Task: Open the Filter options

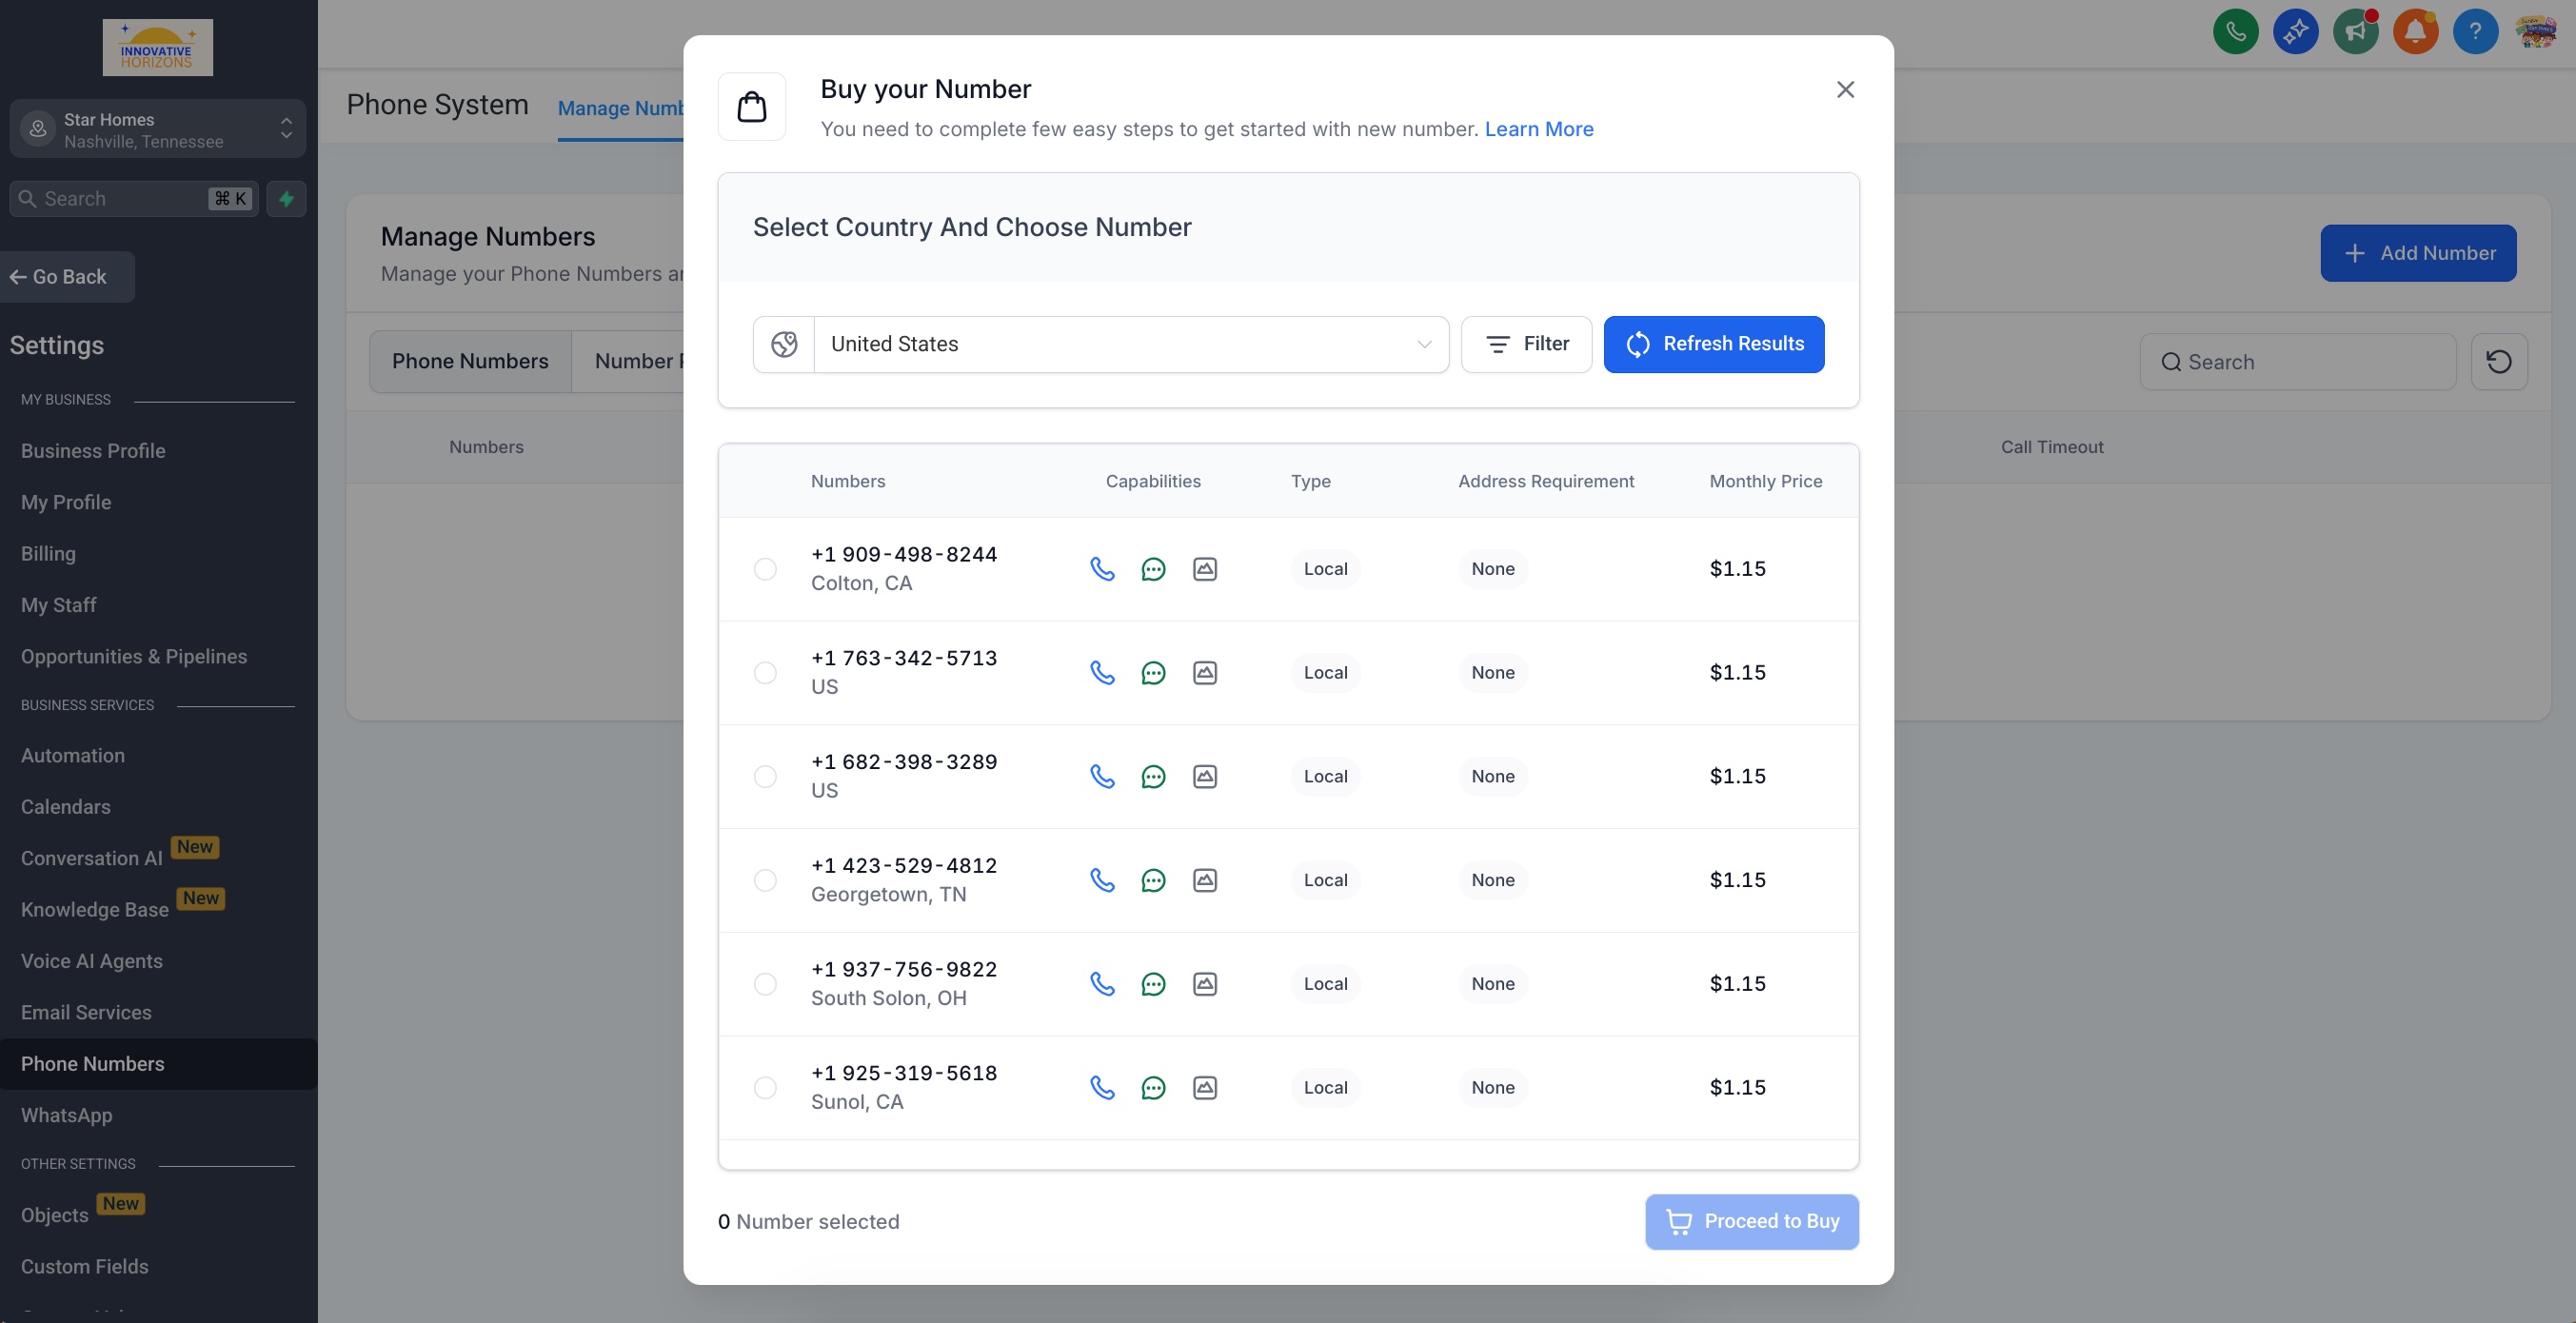Action: point(1526,344)
